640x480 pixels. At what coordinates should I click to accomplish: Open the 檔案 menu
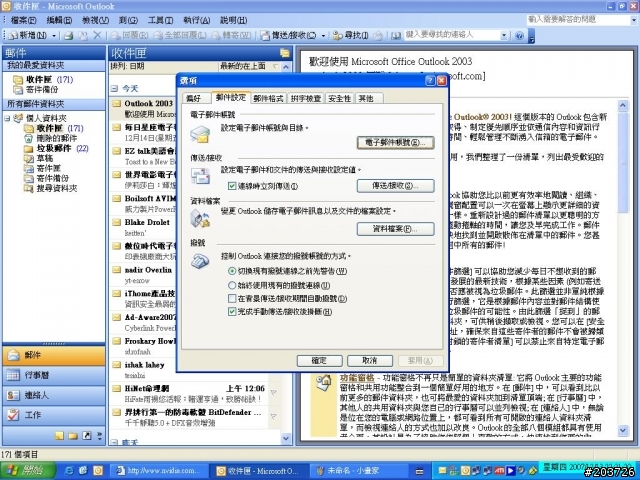click(23, 20)
